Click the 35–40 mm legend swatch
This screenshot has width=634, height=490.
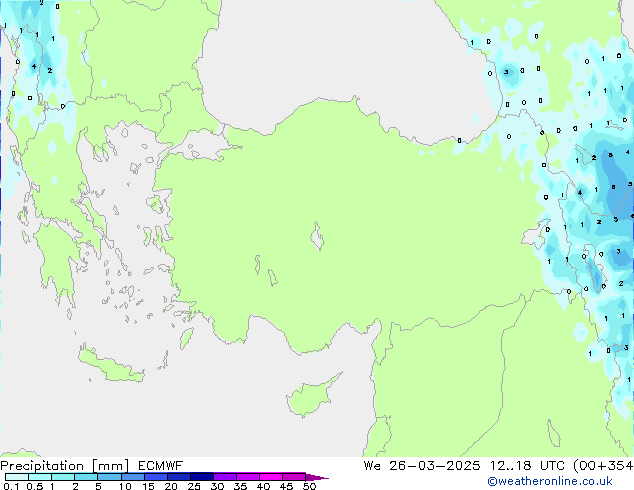[x=247, y=477]
